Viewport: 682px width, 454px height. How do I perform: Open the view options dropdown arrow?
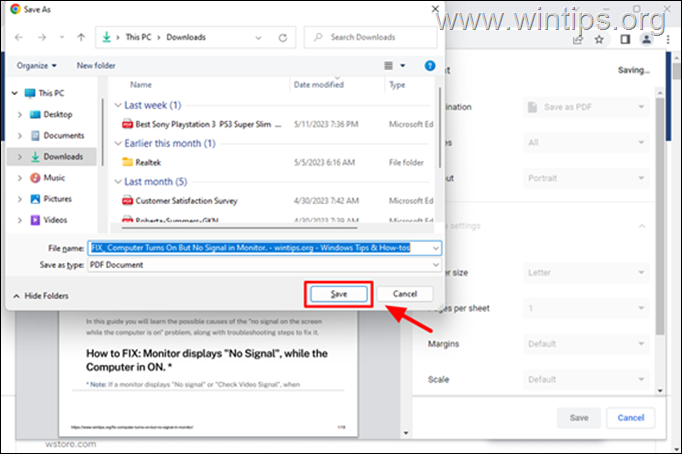click(403, 66)
